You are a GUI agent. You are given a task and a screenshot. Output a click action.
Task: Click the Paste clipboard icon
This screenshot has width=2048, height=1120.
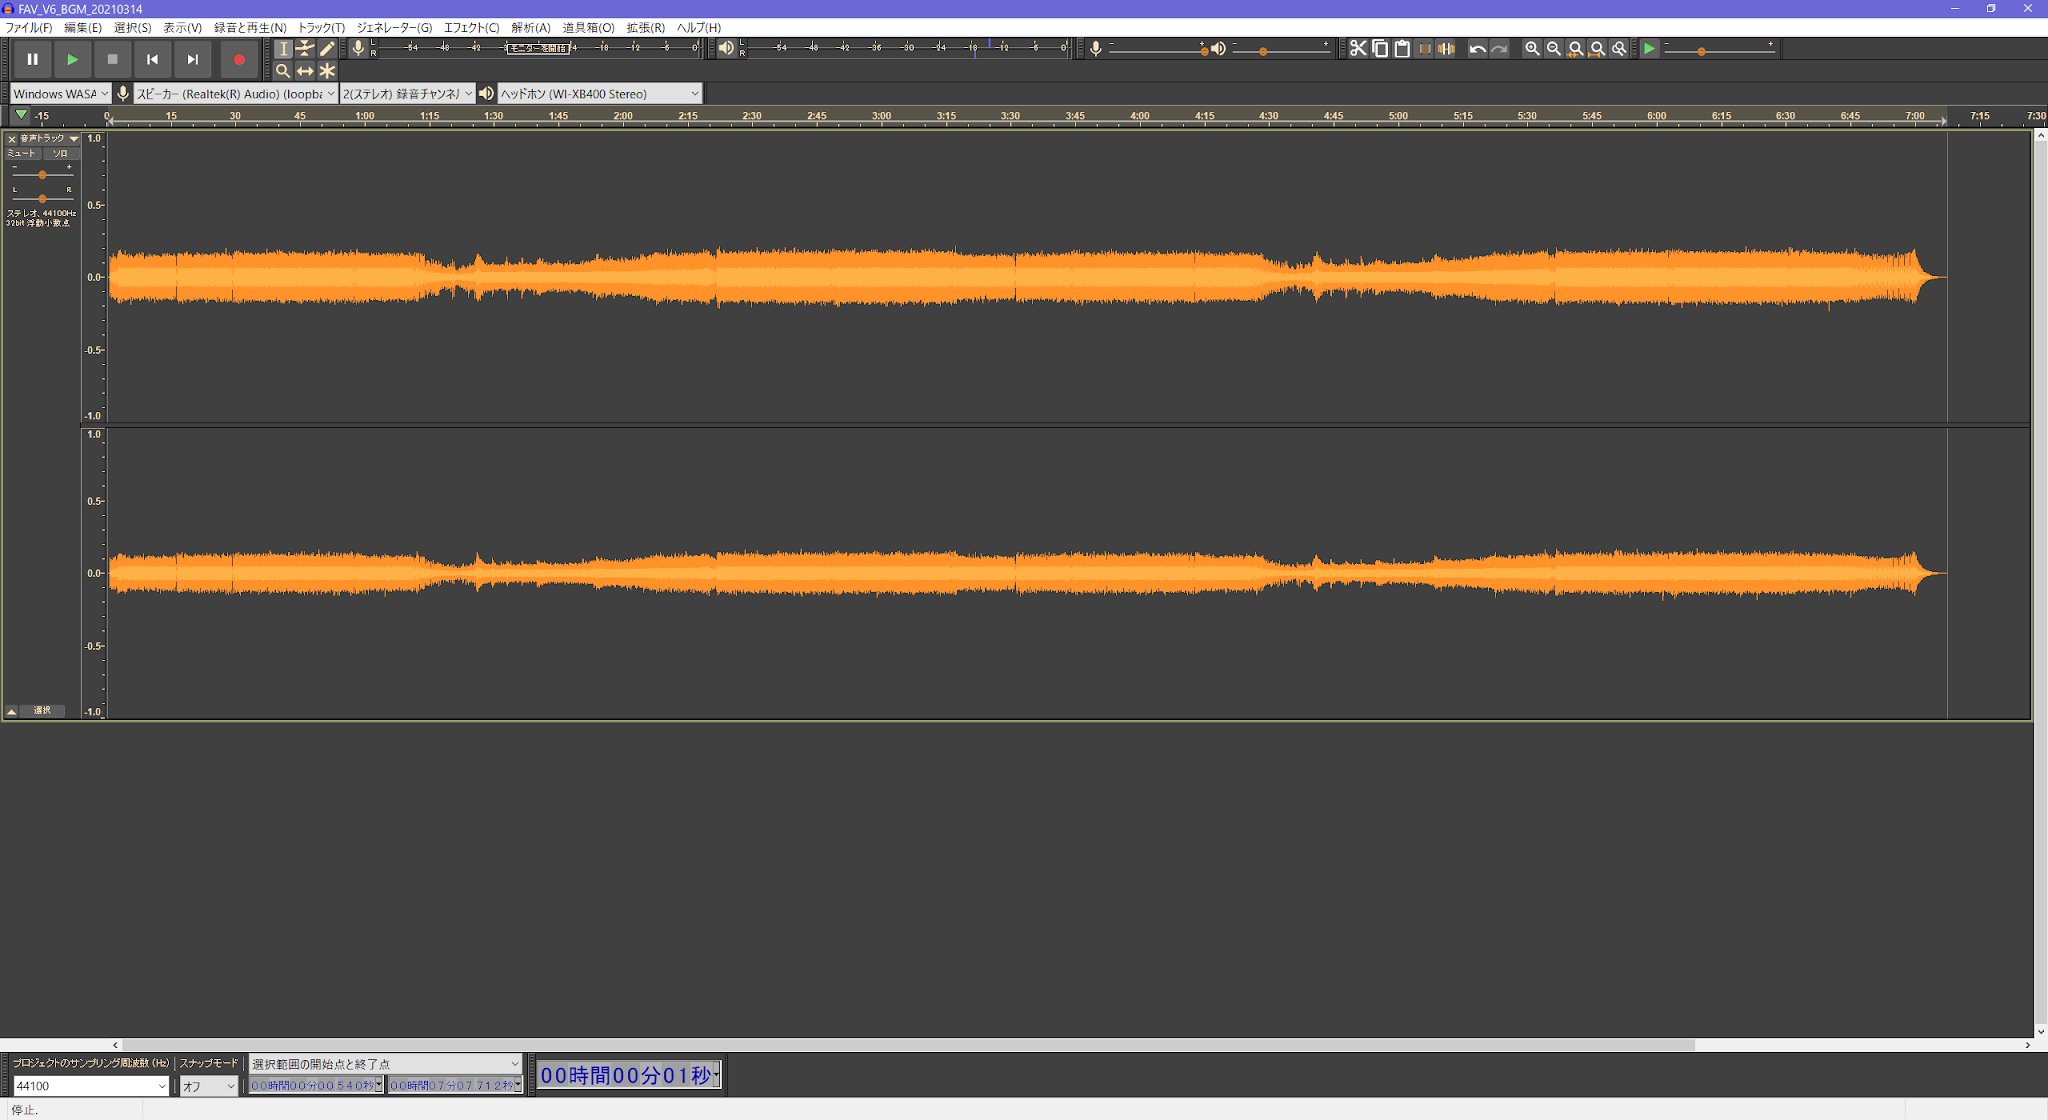coord(1402,48)
